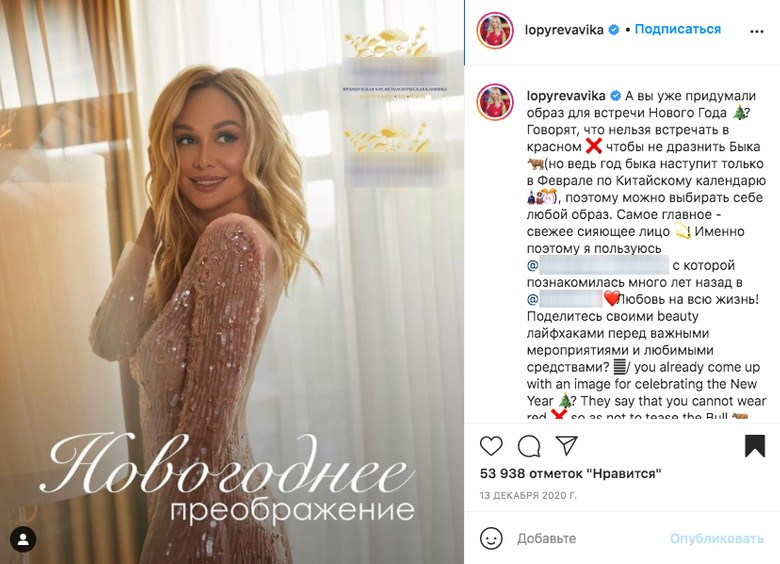The image size is (780, 564).
Task: Click the header profile avatar
Action: click(495, 30)
